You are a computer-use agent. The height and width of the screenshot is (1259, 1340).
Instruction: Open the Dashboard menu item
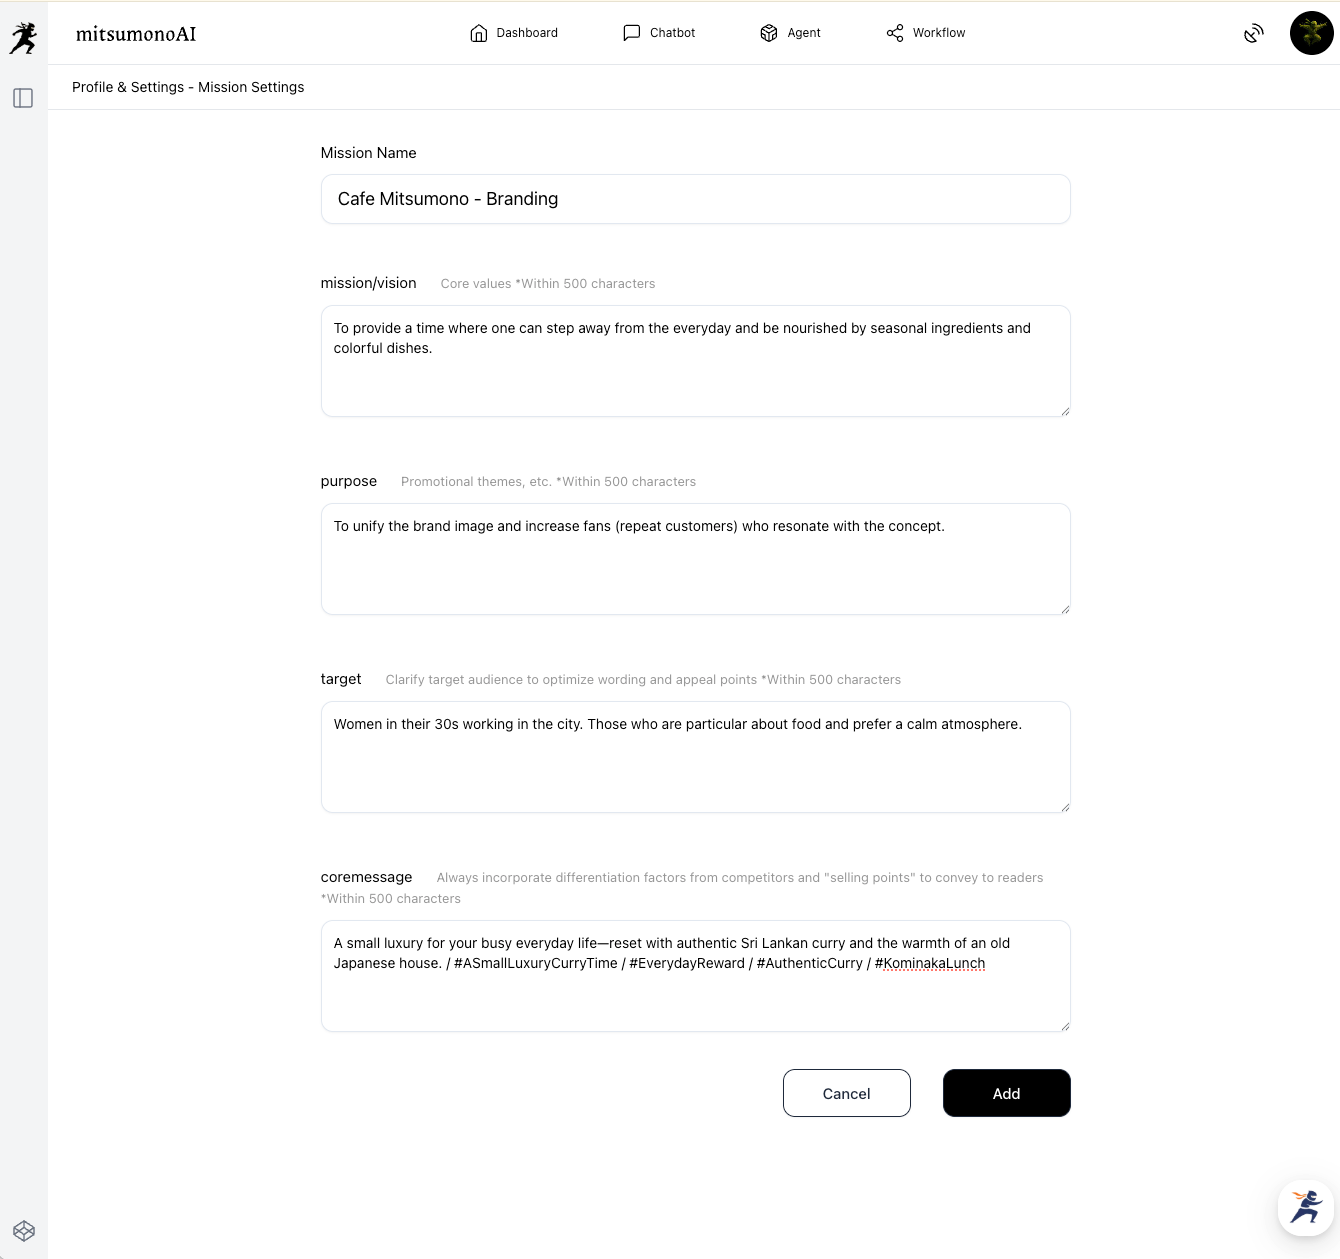[x=527, y=33]
